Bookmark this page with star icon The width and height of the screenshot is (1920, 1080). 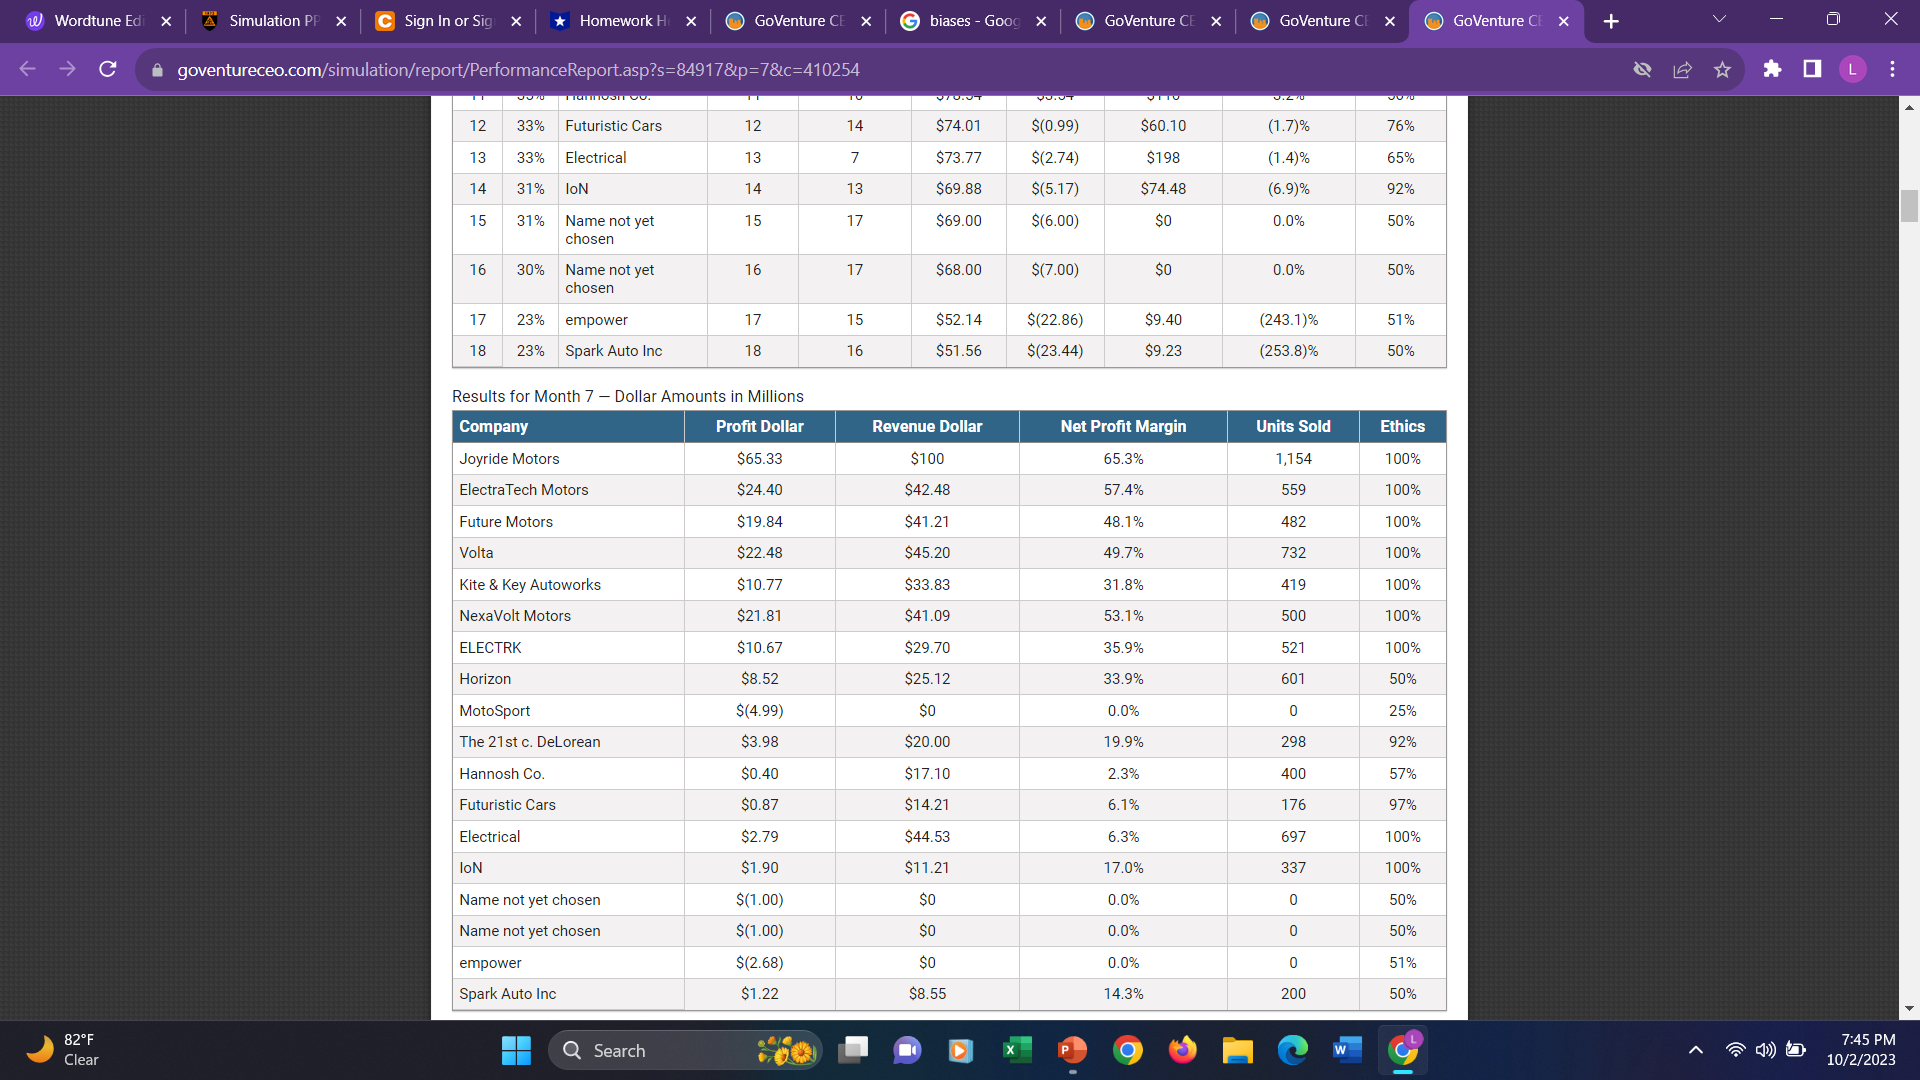[1722, 69]
